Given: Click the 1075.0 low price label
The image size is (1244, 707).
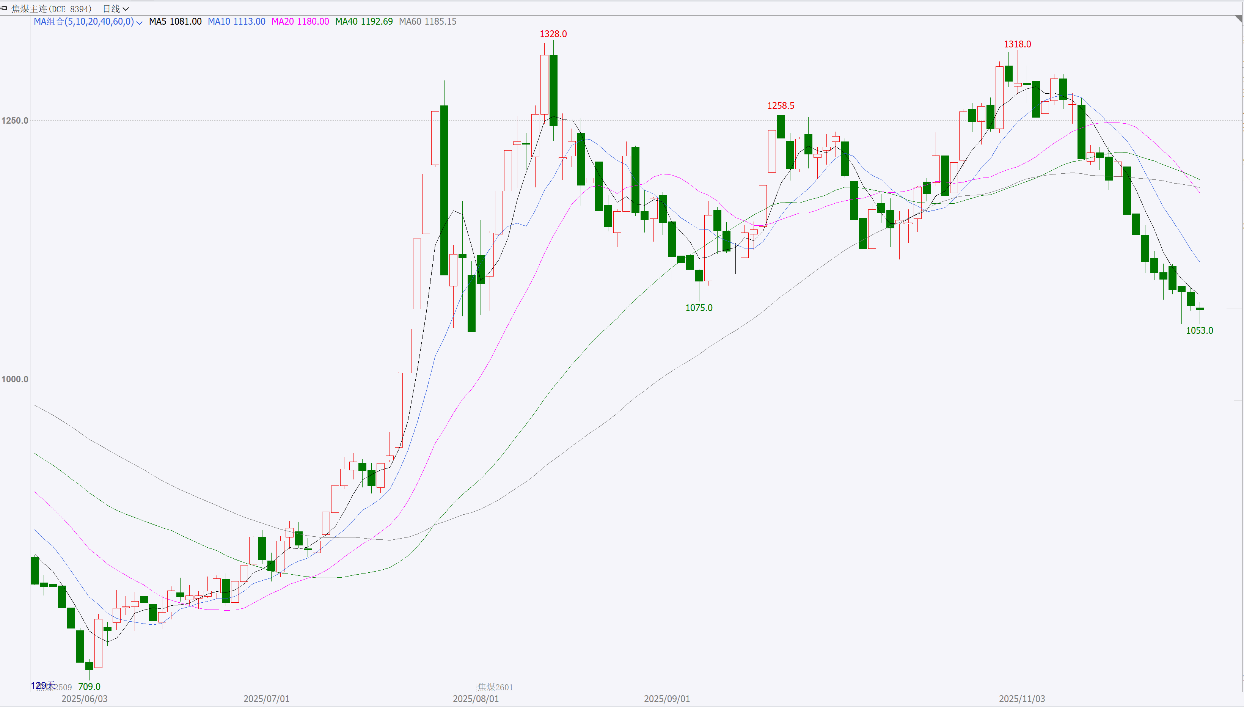Looking at the screenshot, I should point(698,308).
